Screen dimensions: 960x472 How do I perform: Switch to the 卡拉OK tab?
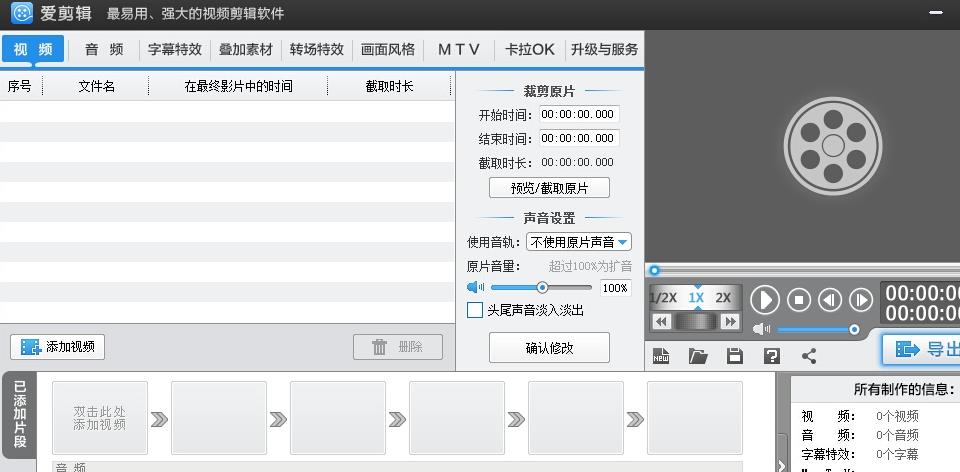(x=530, y=50)
